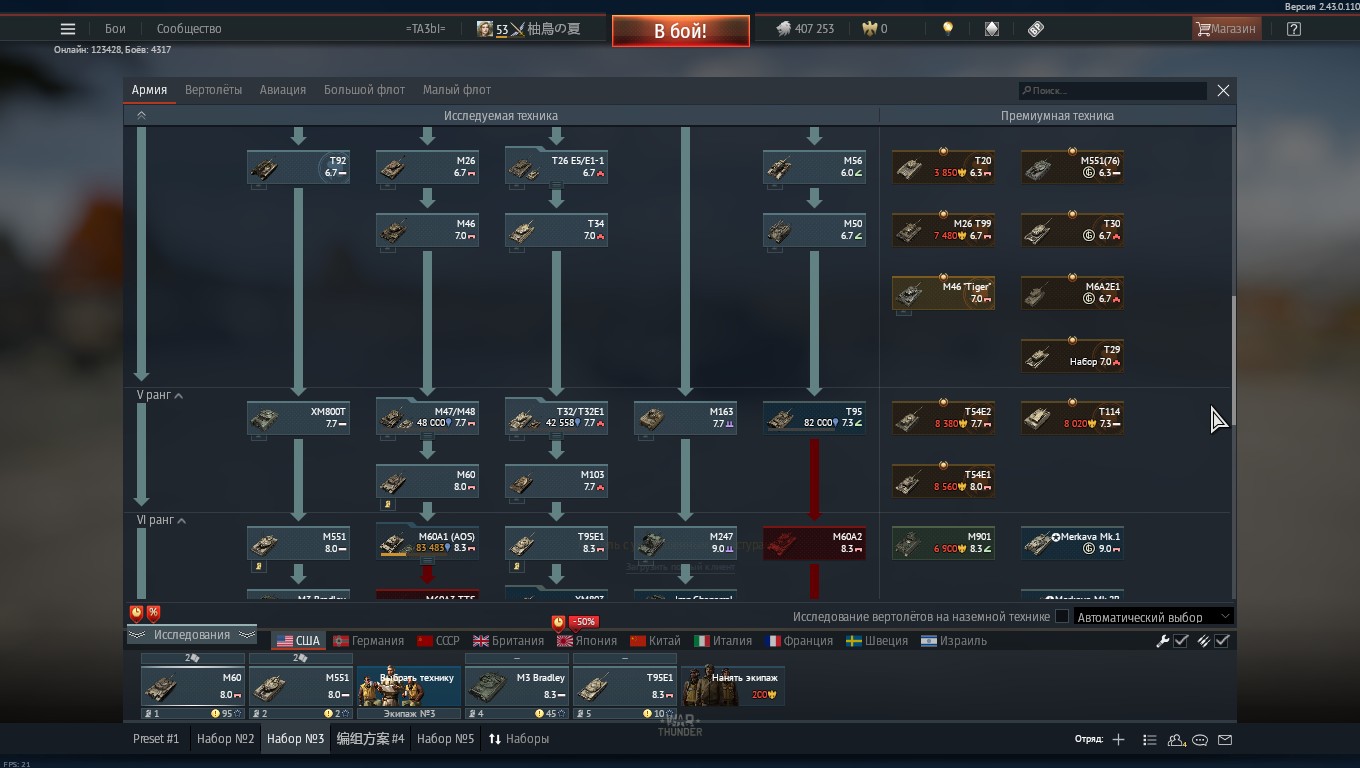This screenshot has width=1360, height=768.
Task: Click the ammo stripes auto-refill icon
Action: tap(1204, 641)
